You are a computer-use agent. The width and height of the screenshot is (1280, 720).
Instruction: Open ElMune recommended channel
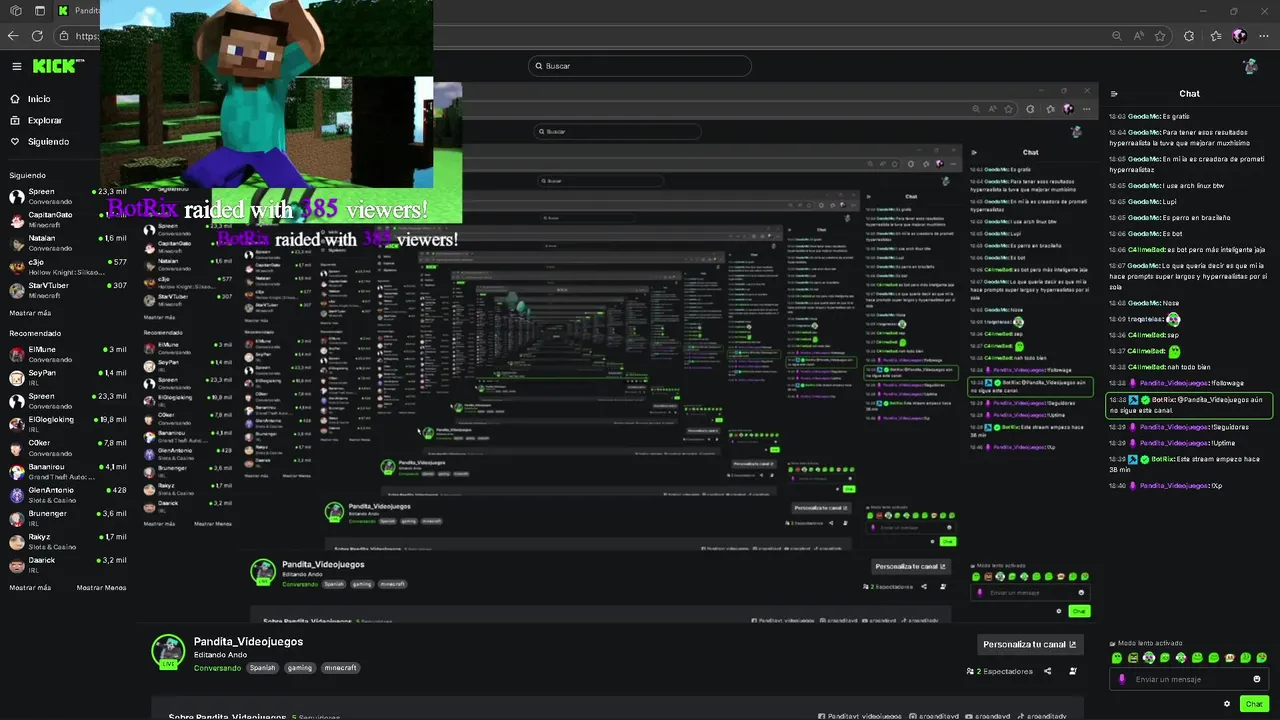[67, 353]
